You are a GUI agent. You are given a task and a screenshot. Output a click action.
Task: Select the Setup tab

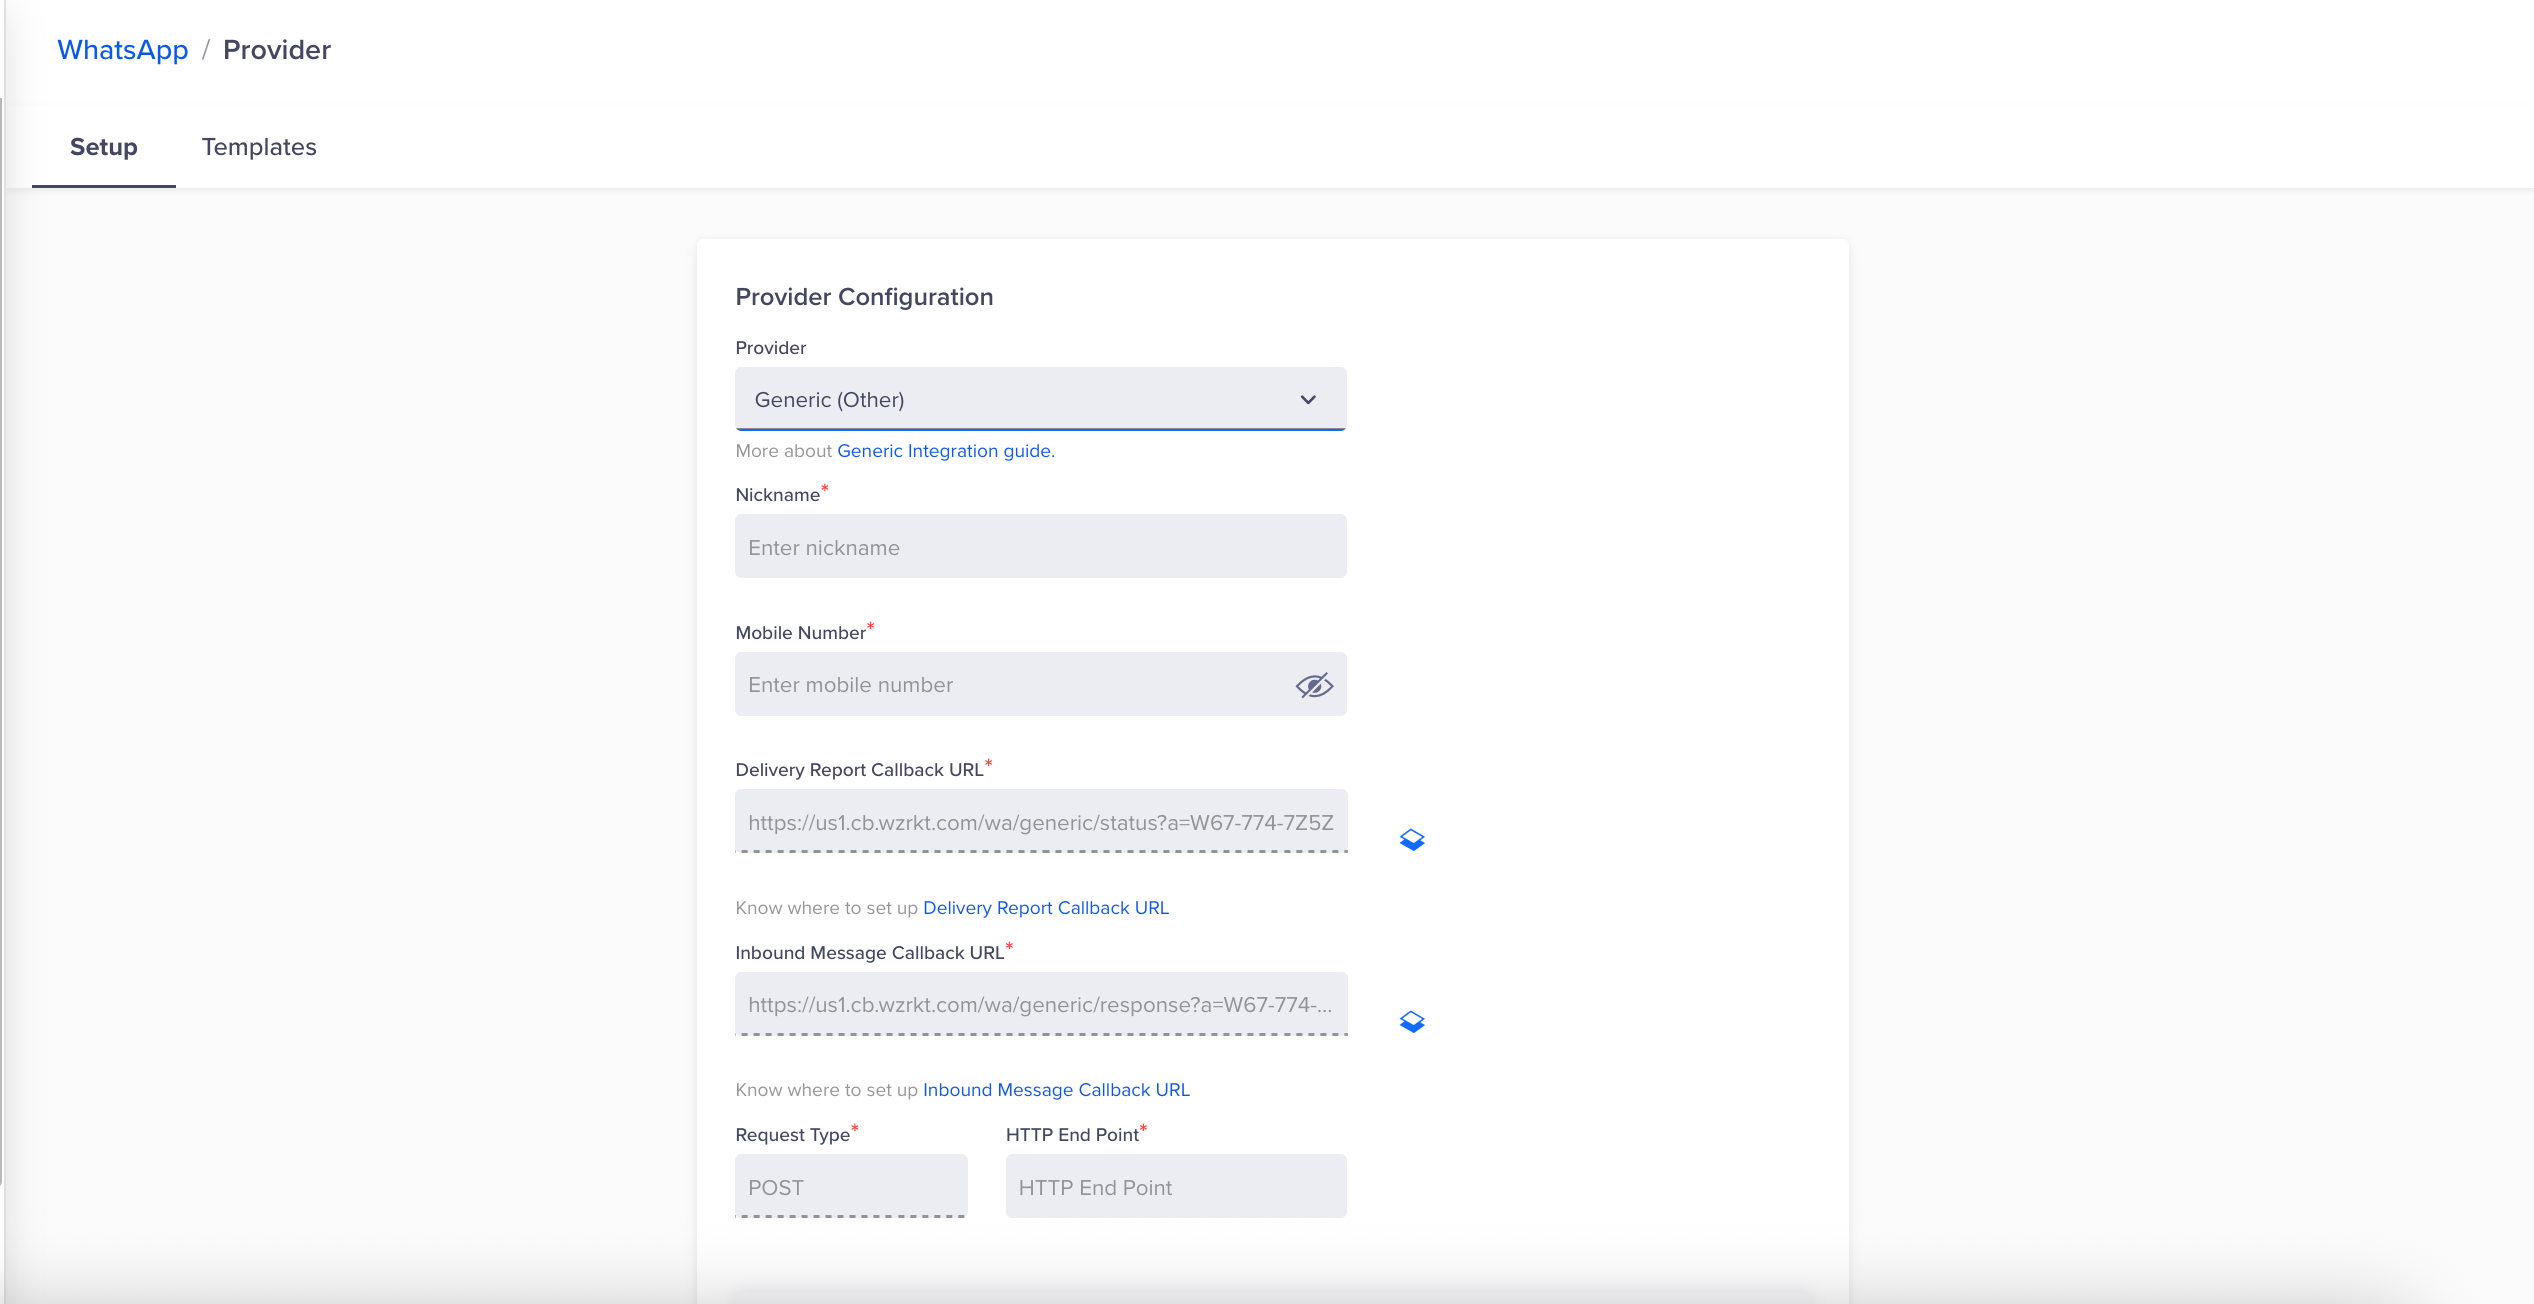point(103,147)
